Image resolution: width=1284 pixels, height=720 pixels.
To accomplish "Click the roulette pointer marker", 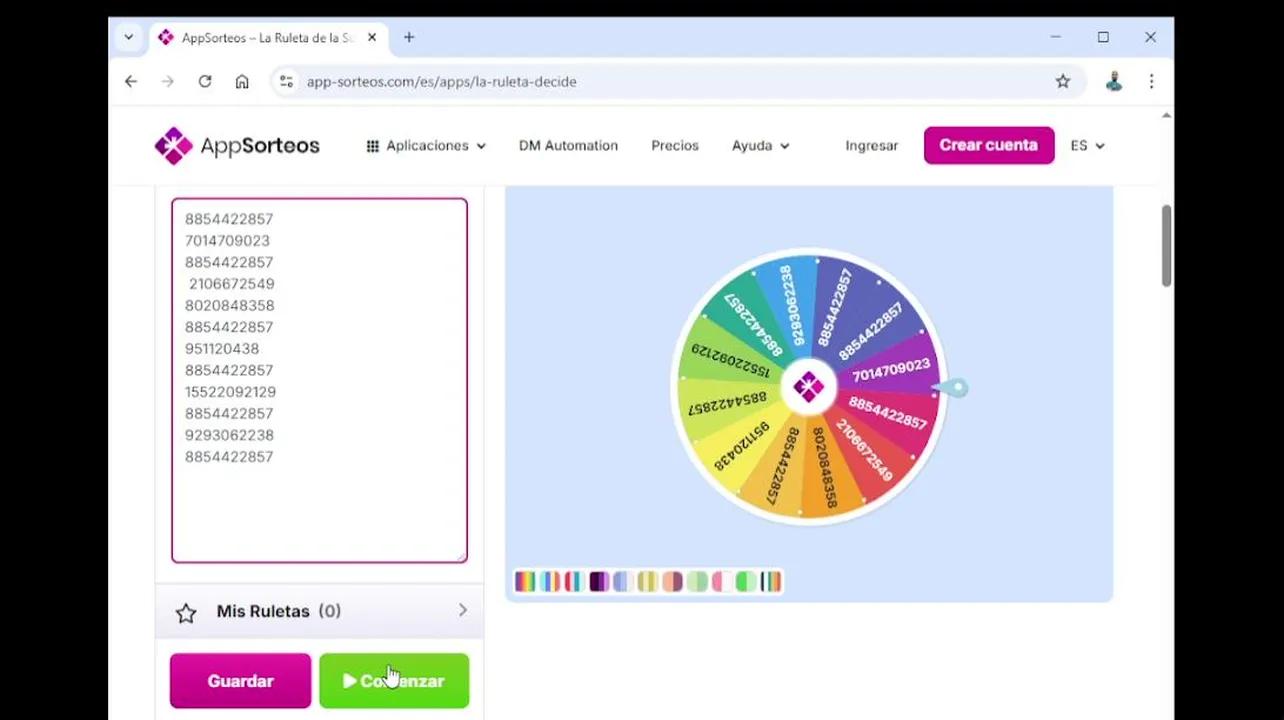I will tap(952, 388).
